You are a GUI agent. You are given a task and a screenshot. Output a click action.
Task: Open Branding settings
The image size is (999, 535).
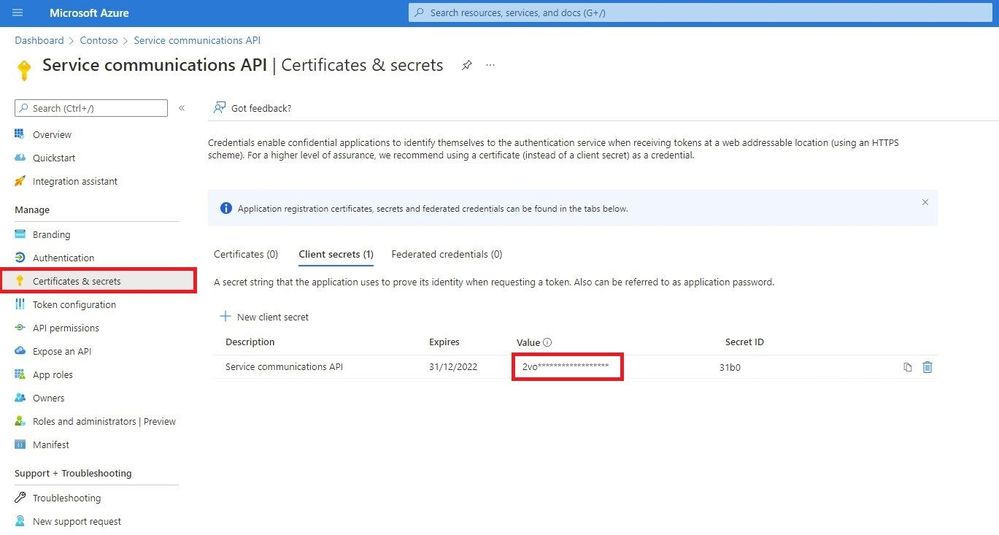coord(52,234)
